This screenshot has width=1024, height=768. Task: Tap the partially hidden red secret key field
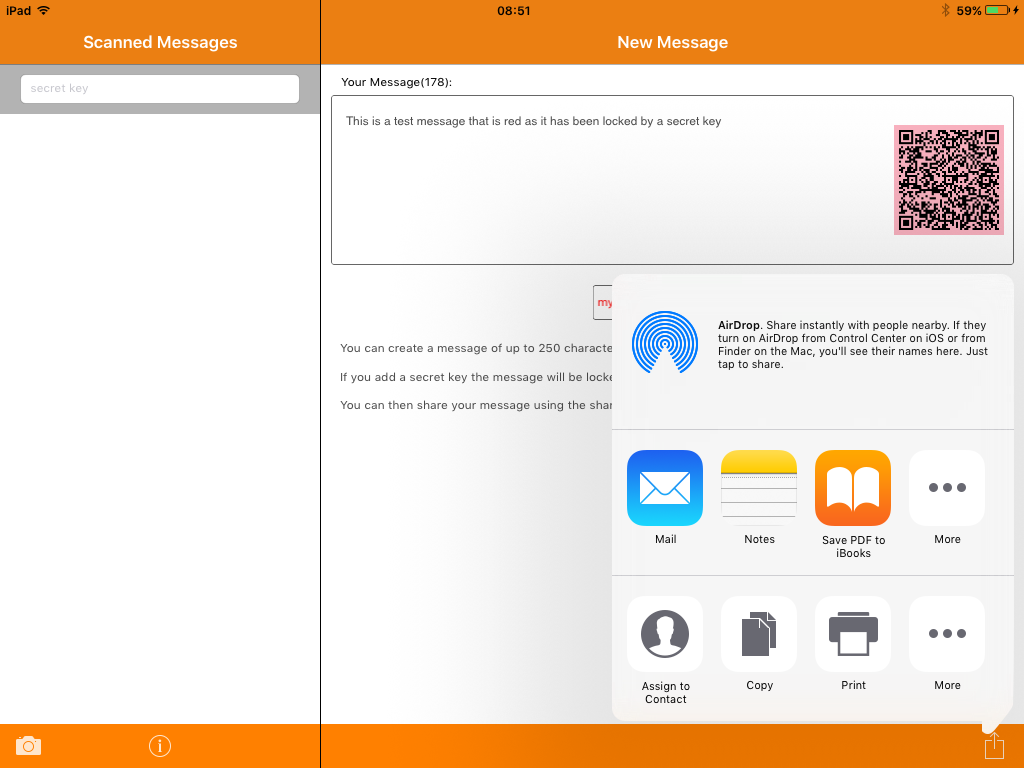pos(603,302)
